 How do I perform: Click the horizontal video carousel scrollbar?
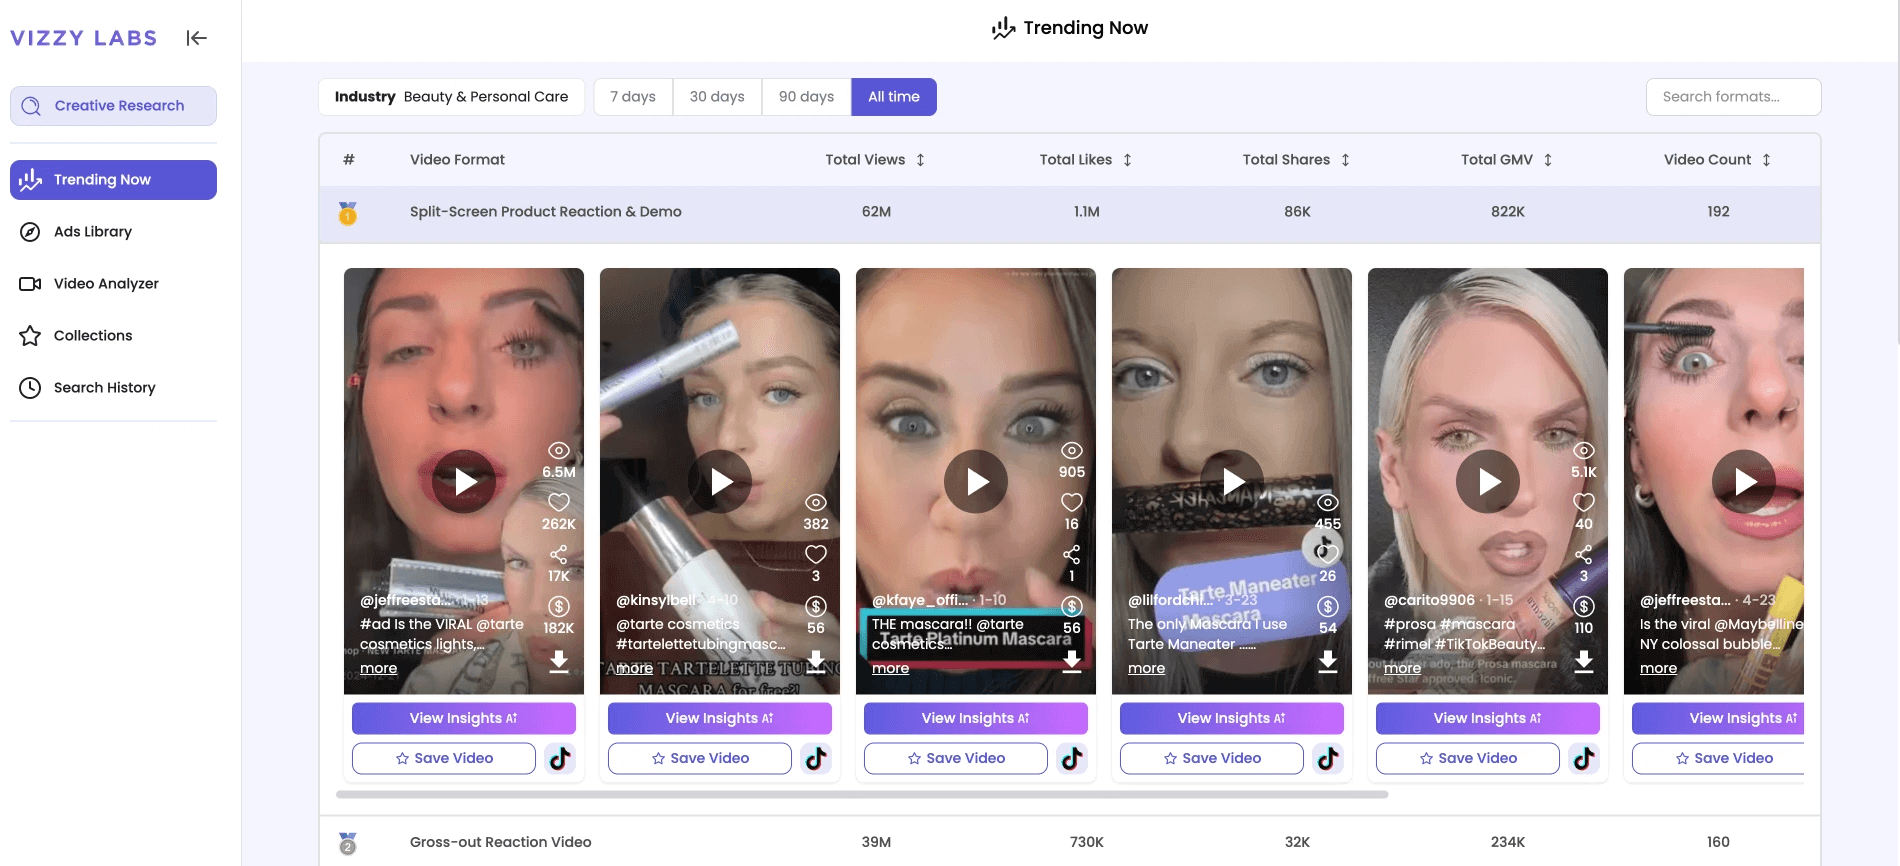tap(862, 795)
